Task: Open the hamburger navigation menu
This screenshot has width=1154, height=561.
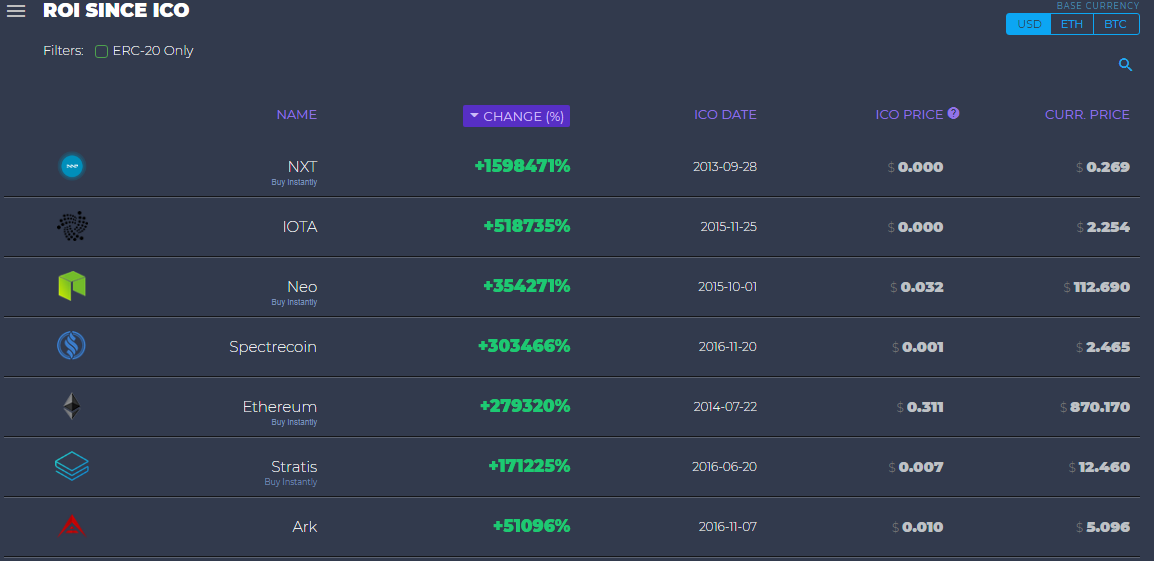Action: click(x=15, y=11)
